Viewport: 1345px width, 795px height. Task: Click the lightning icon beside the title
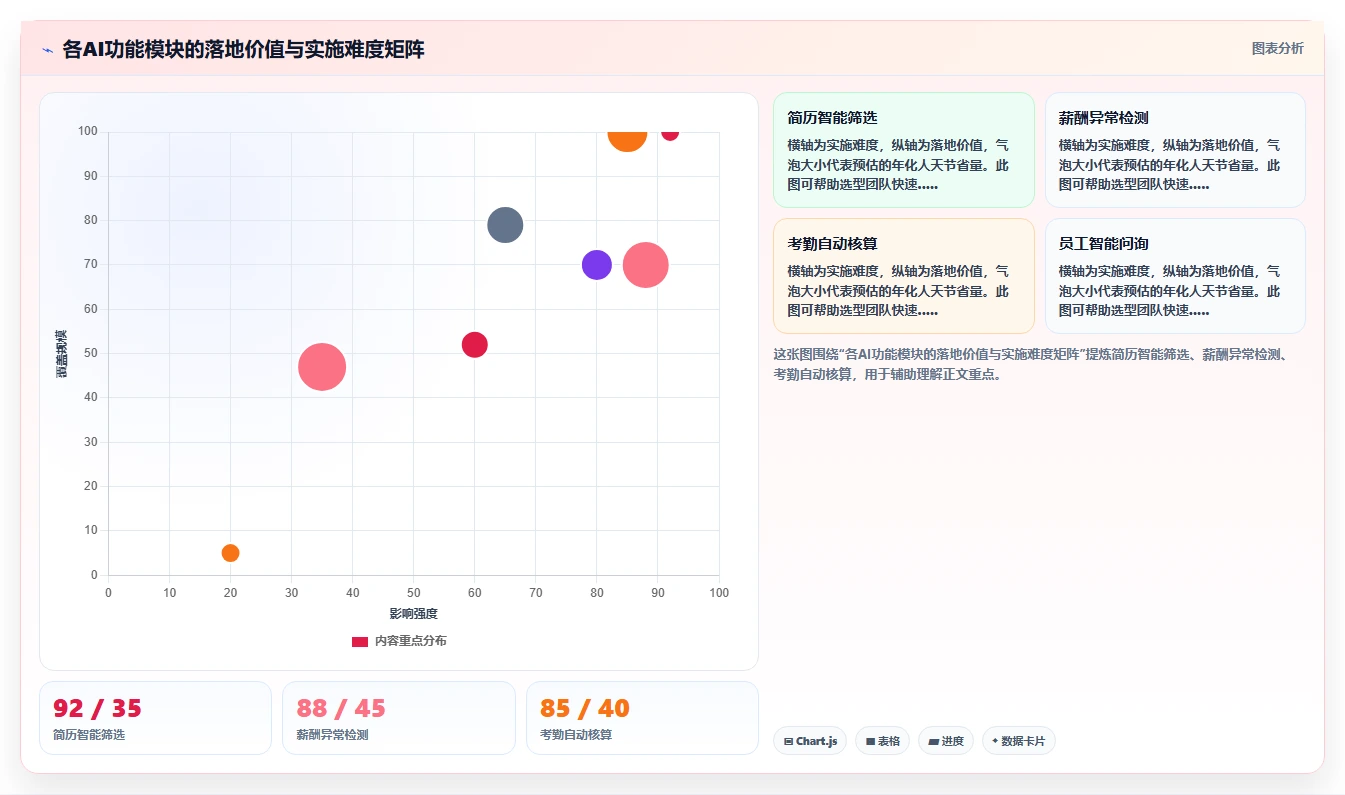pos(47,50)
